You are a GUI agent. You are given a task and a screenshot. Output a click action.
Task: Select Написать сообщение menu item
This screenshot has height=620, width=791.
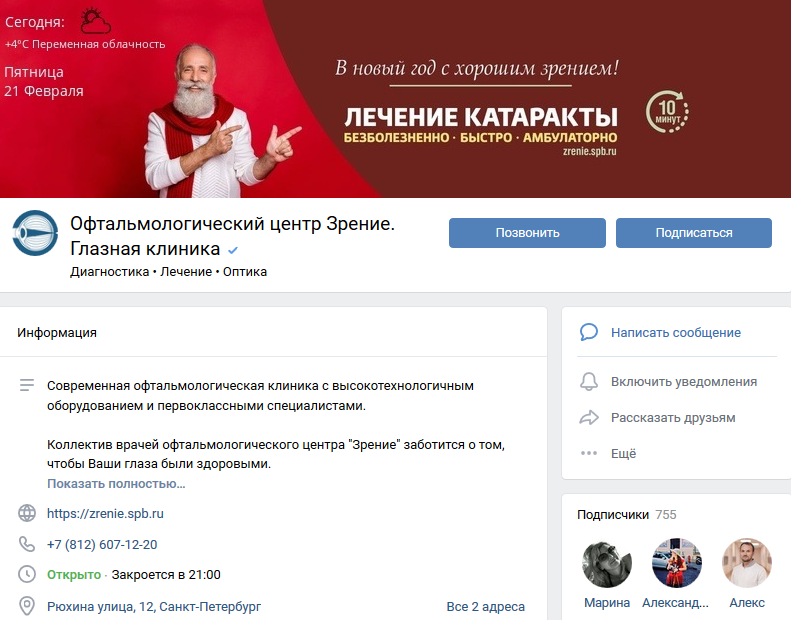675,332
